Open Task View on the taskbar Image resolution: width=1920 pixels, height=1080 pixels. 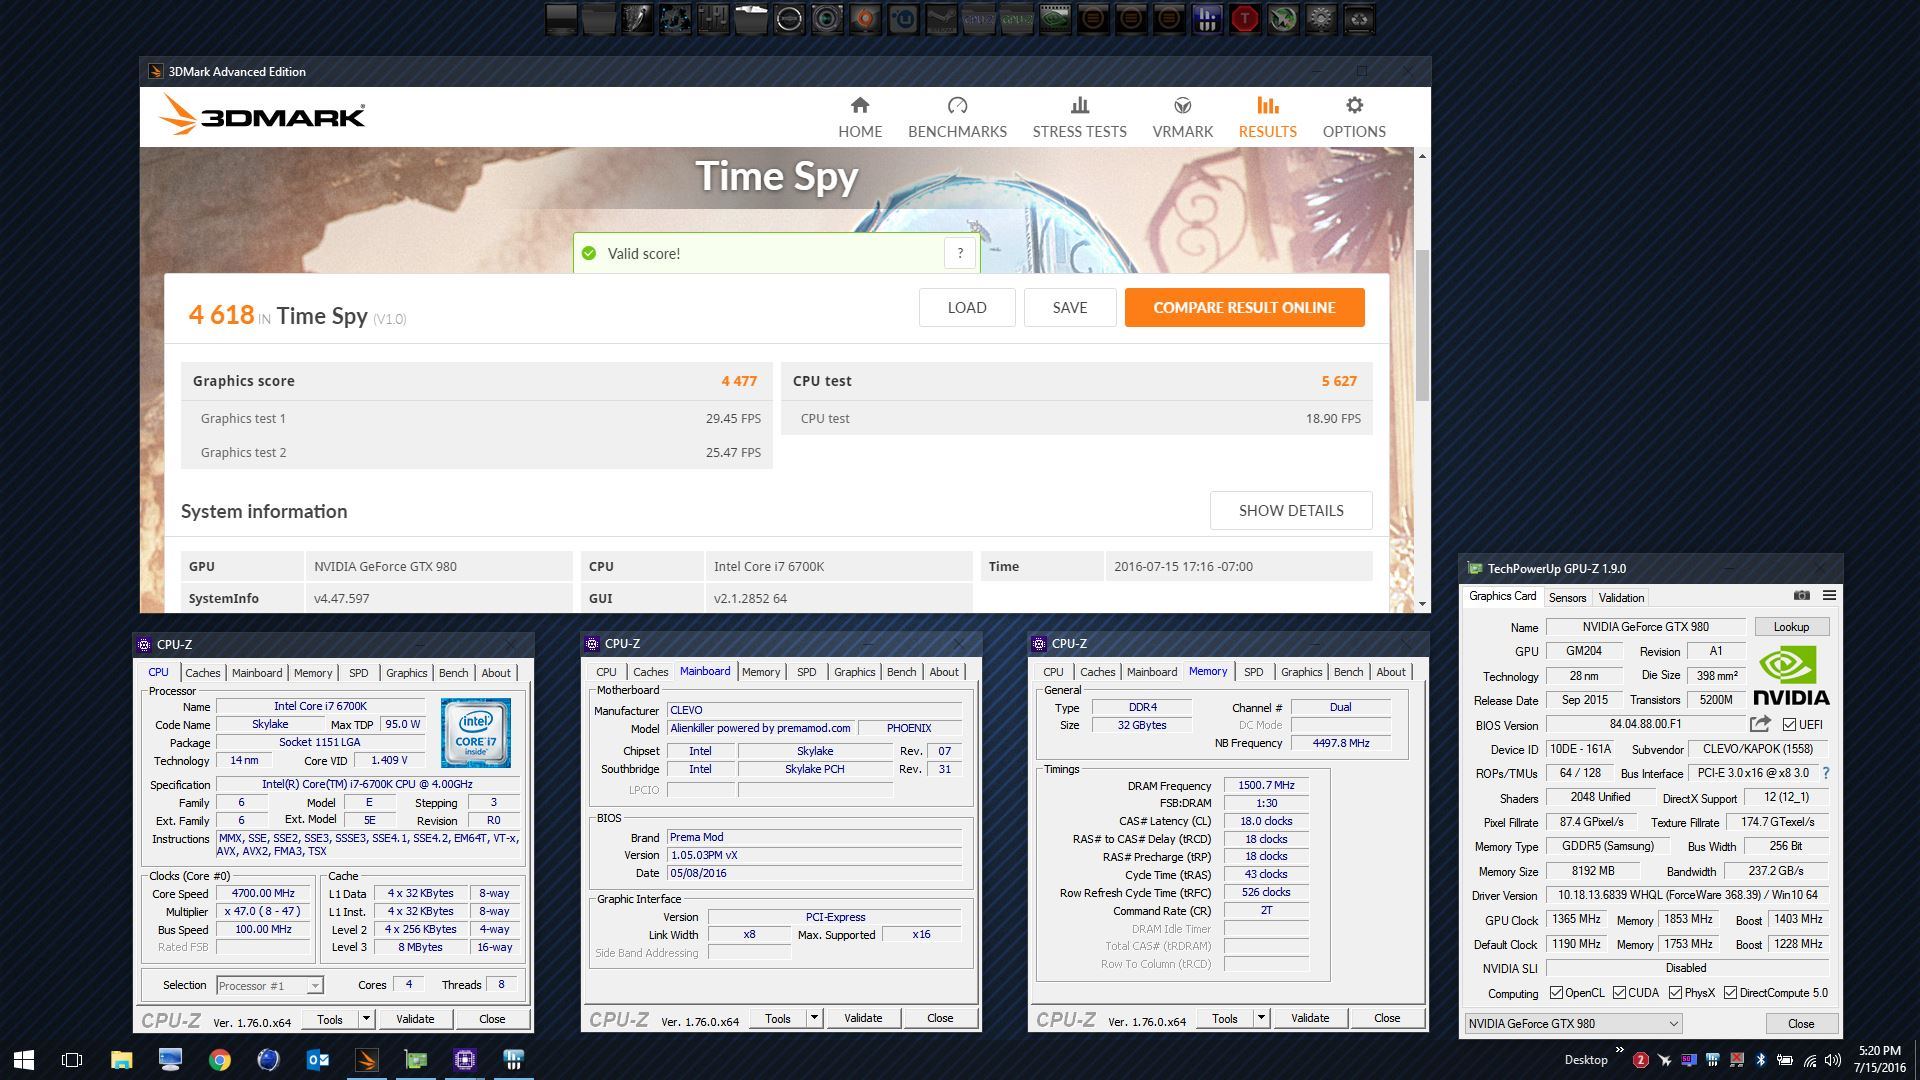[72, 1060]
